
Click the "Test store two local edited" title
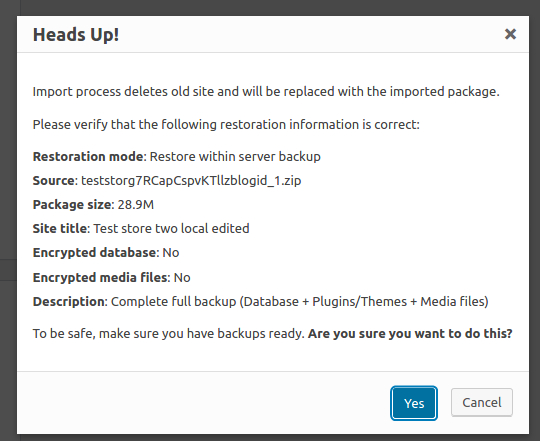tap(171, 229)
